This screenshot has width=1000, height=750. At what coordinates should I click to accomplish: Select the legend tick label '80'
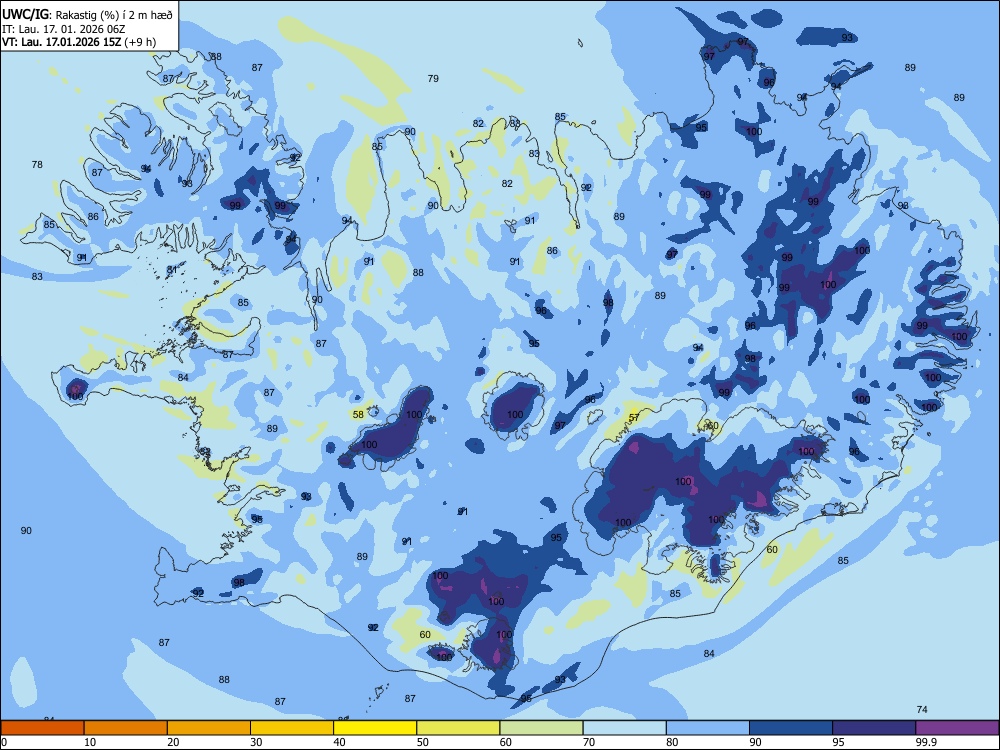point(672,742)
